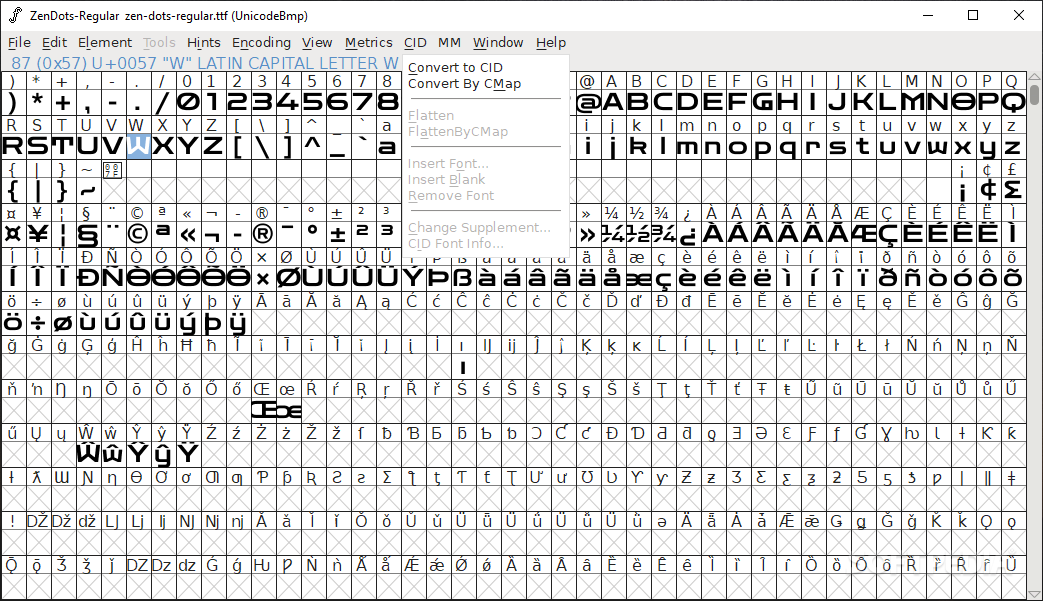The width and height of the screenshot is (1043, 601).
Task: Select the lowercase k glyph cell
Action: 638,146
